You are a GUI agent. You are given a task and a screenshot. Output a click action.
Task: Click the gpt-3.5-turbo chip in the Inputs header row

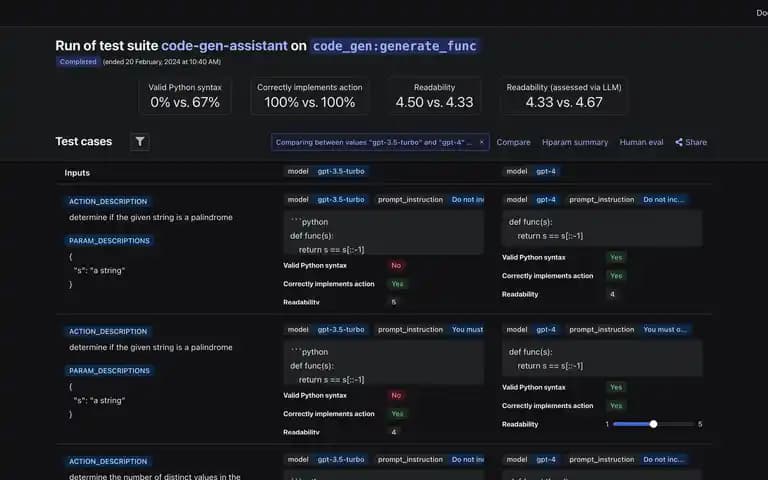341,171
